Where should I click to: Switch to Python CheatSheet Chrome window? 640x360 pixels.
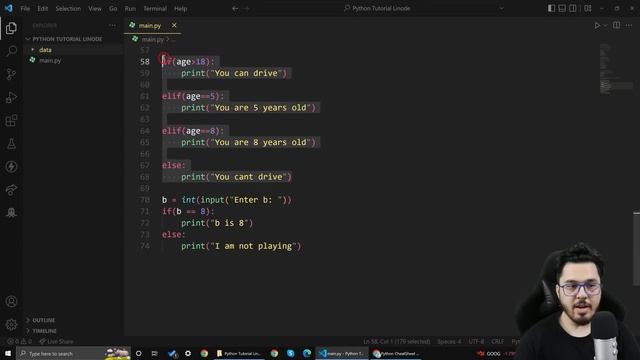[396, 353]
